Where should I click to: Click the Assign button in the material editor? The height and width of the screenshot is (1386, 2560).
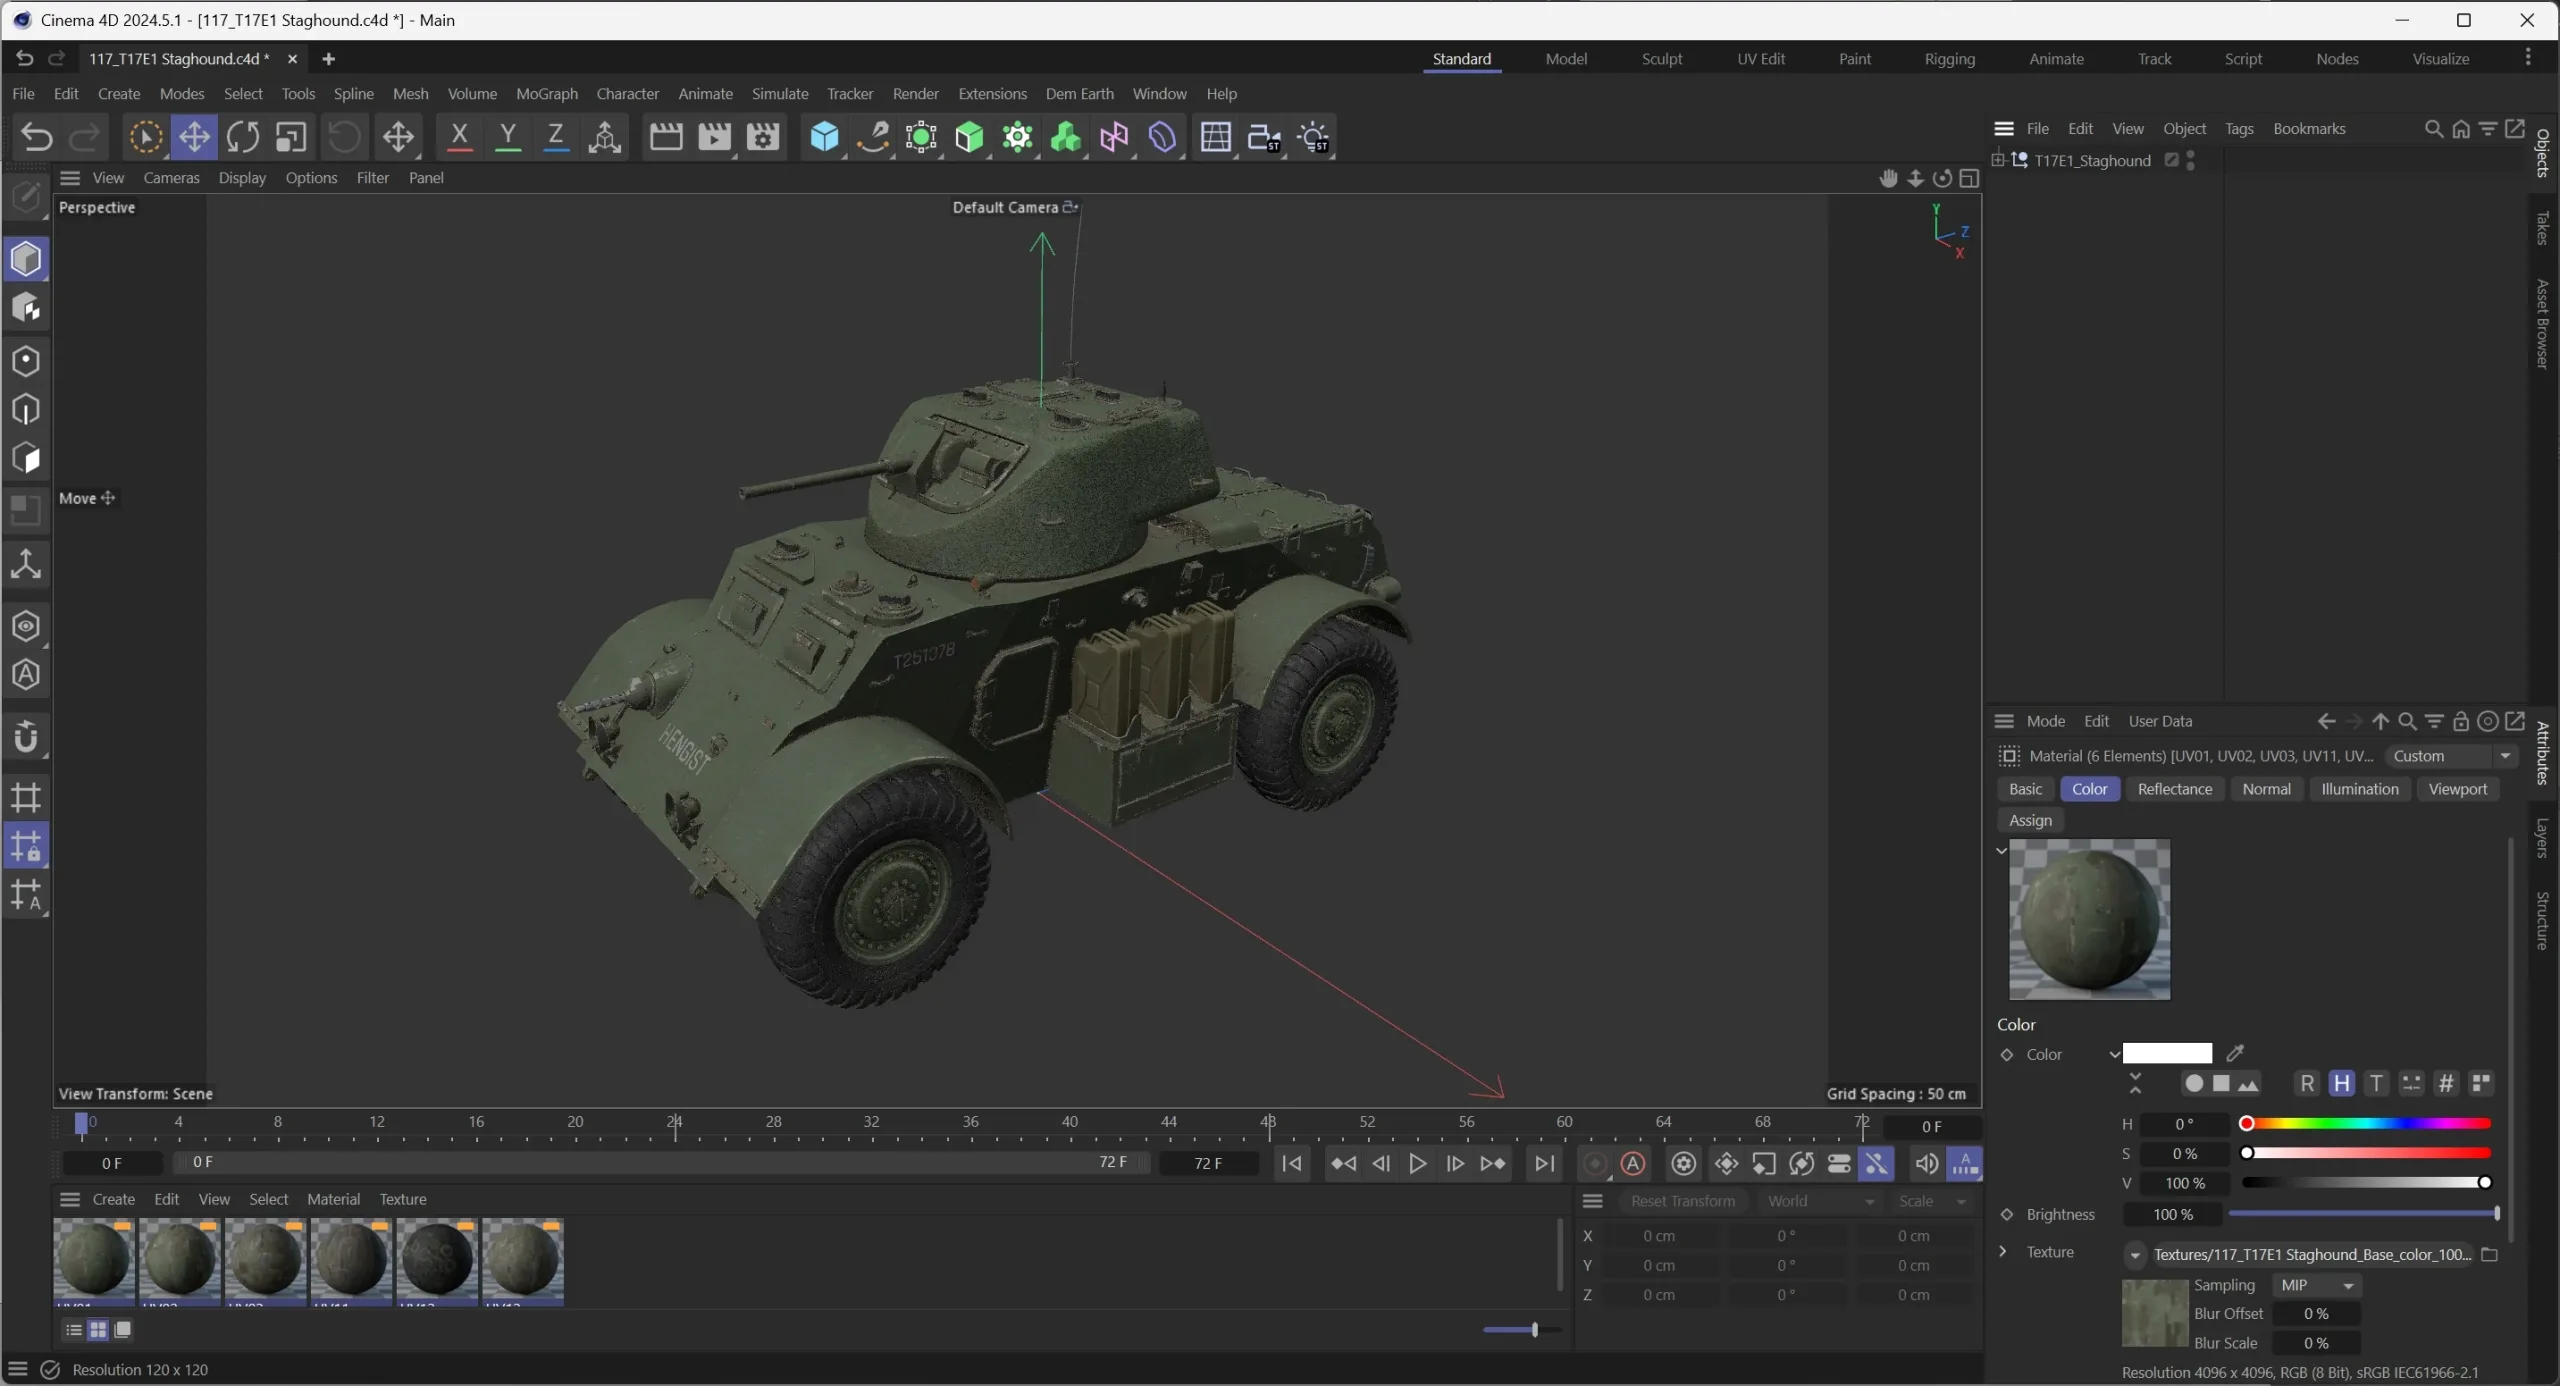2030,820
